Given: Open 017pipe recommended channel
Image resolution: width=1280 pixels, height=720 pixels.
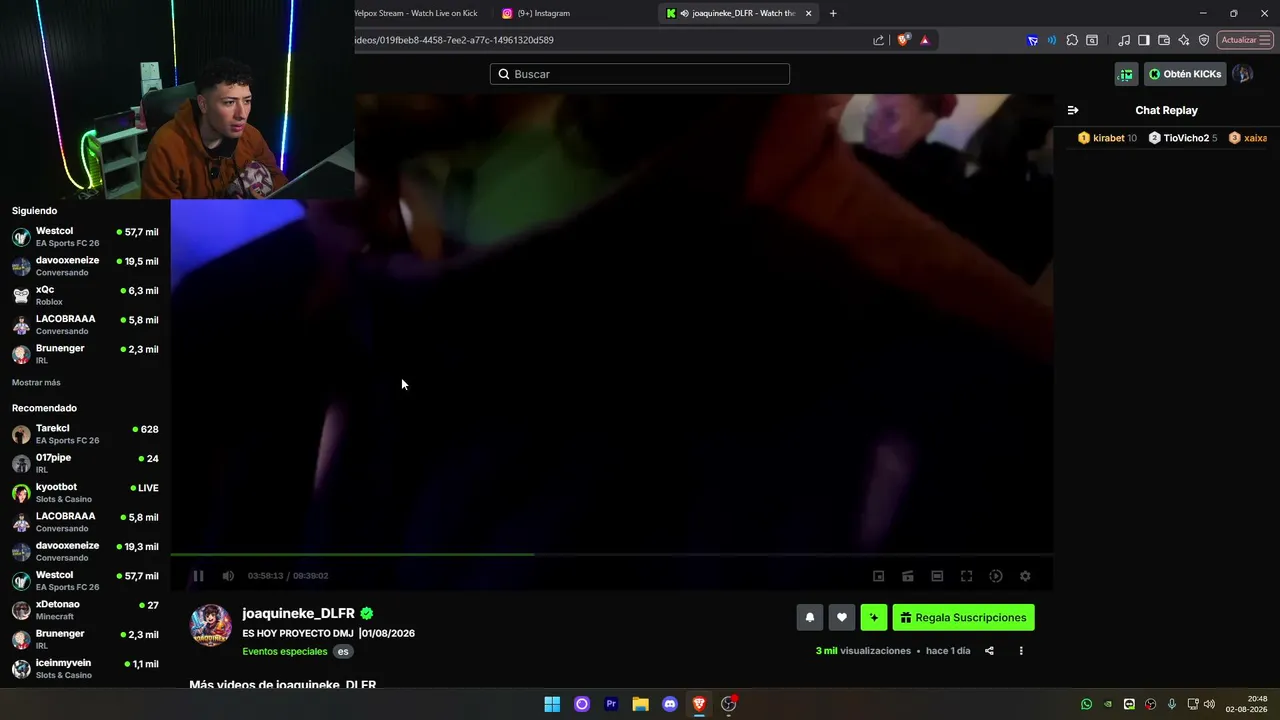Looking at the screenshot, I should 85,463.
